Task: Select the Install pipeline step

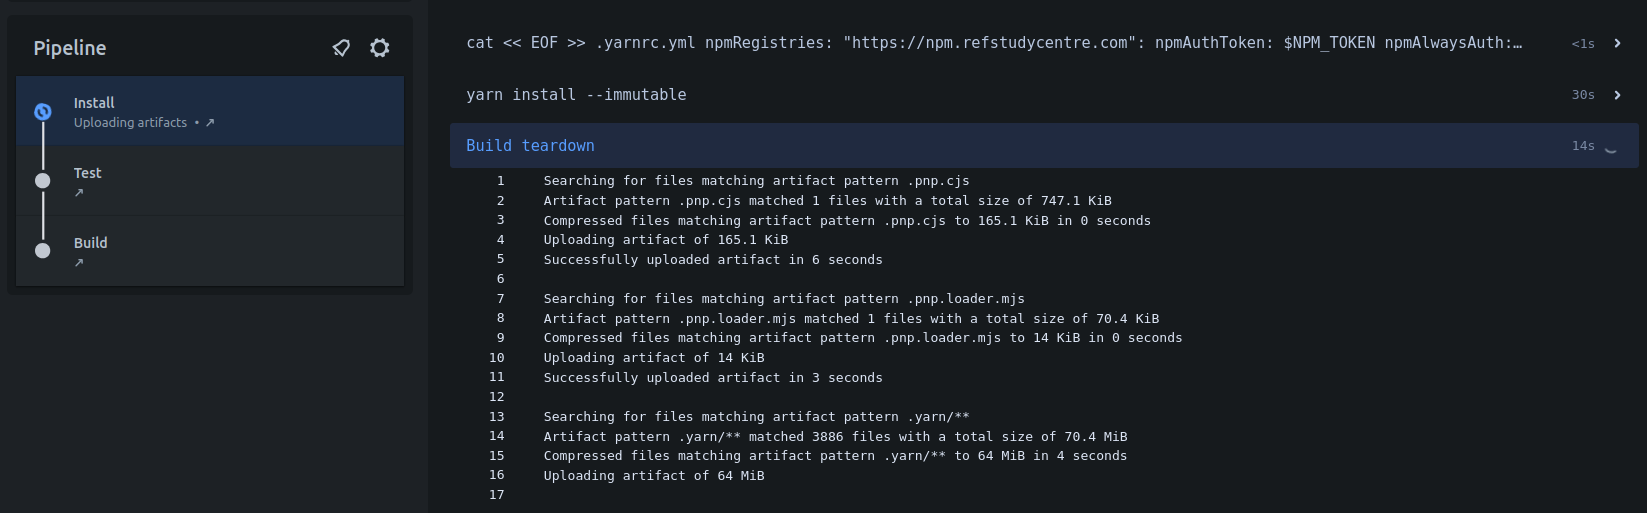Action: [x=210, y=111]
